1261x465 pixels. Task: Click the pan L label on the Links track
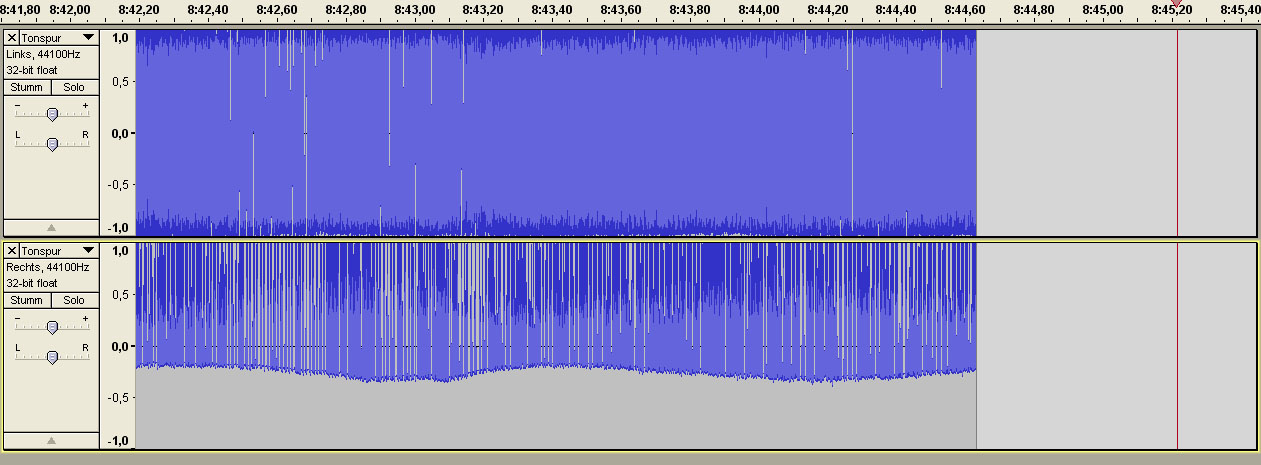[x=17, y=134]
